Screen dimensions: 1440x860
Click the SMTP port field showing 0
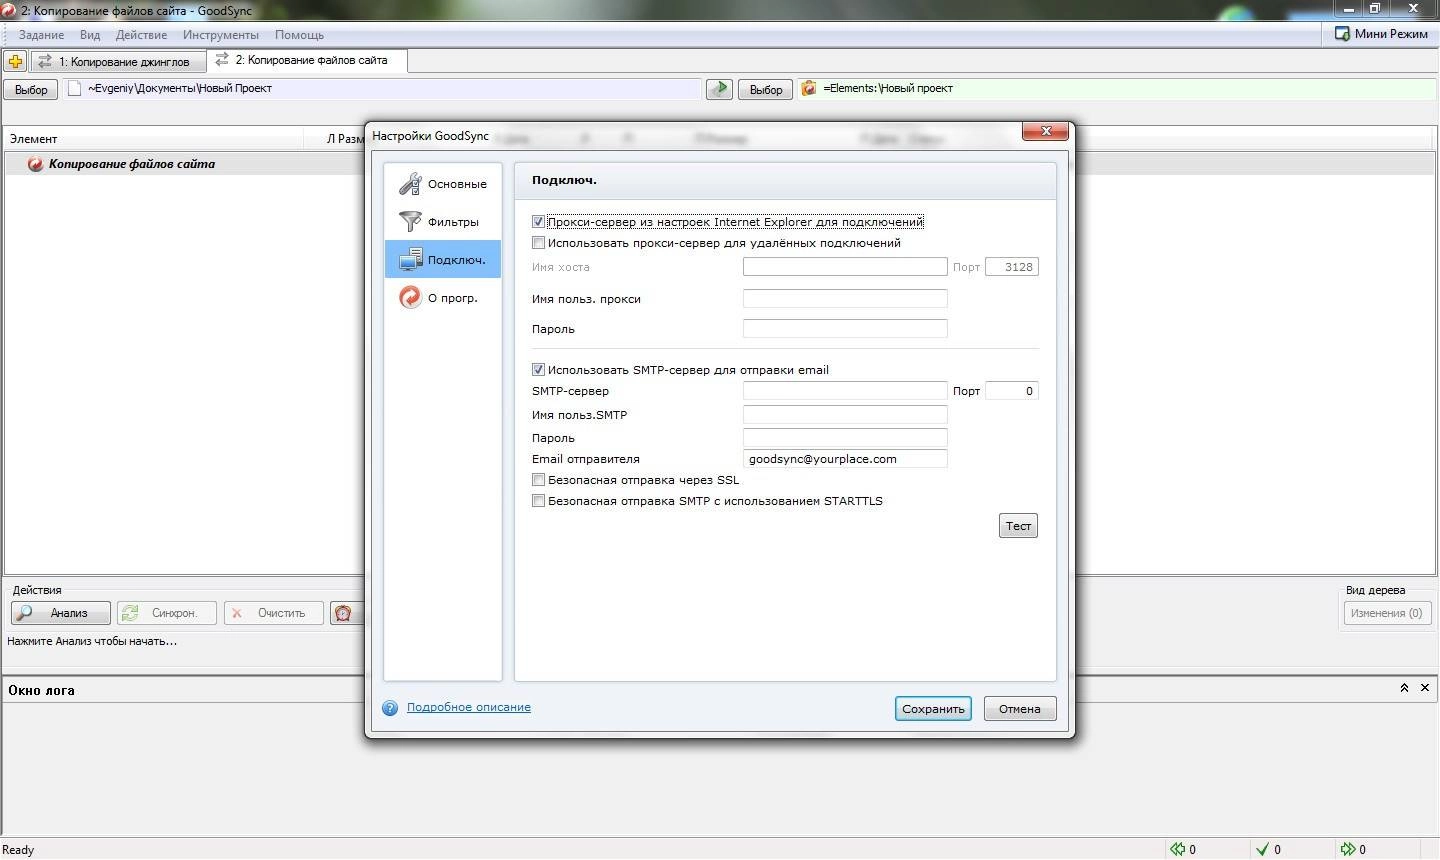point(1012,391)
